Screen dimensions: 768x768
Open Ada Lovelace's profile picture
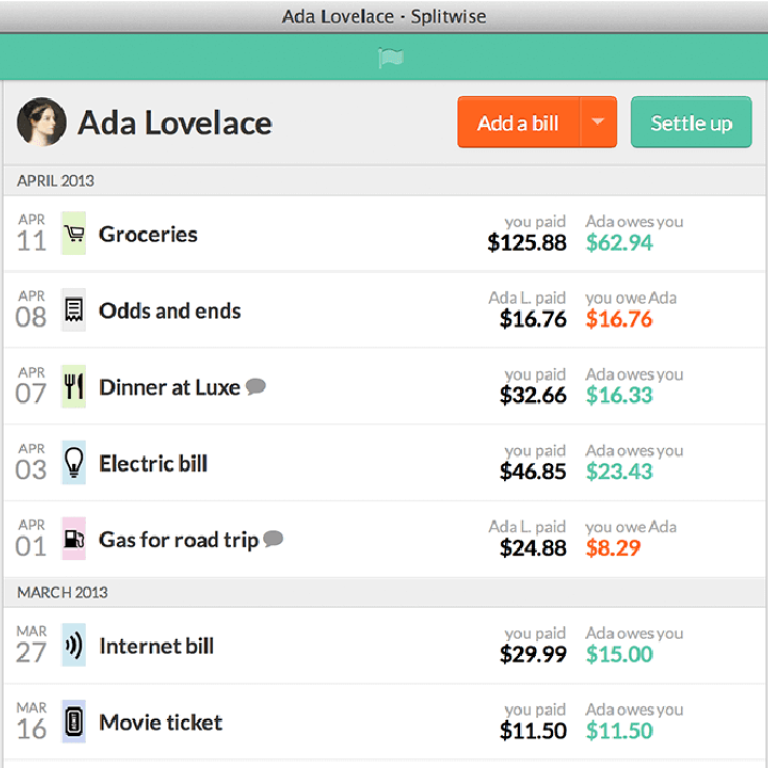tap(42, 122)
